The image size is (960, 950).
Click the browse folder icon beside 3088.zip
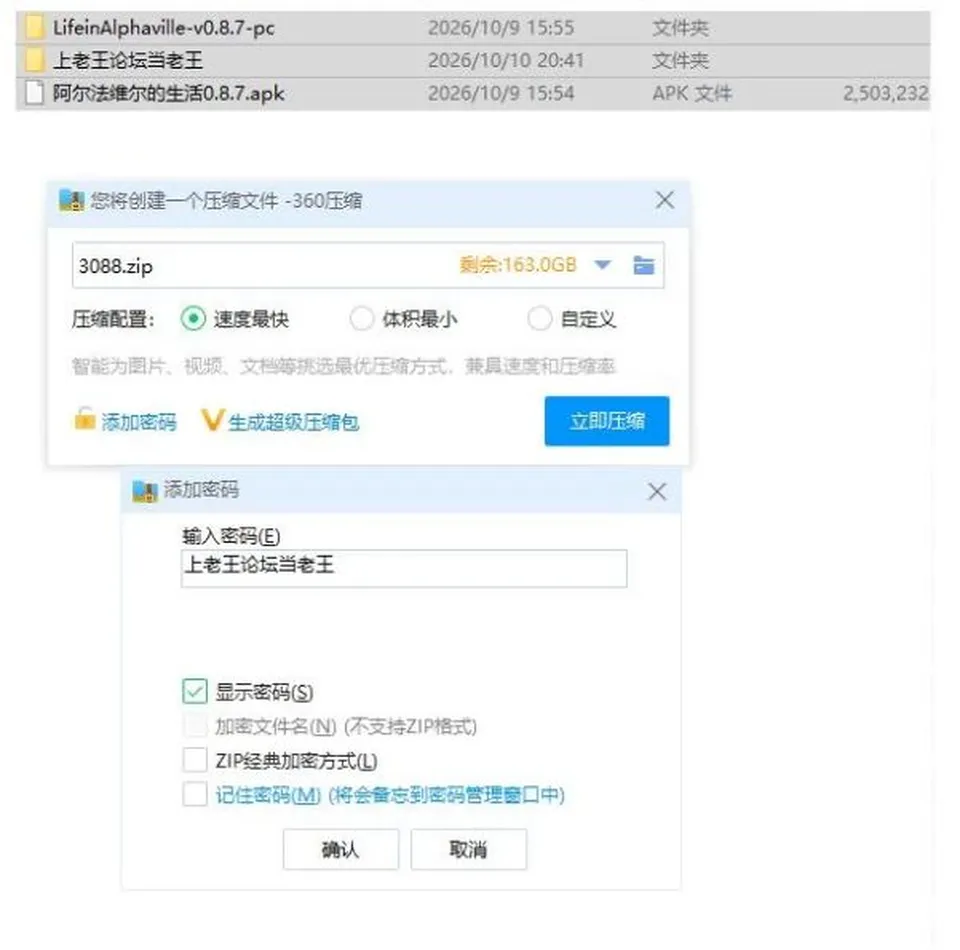click(x=643, y=265)
